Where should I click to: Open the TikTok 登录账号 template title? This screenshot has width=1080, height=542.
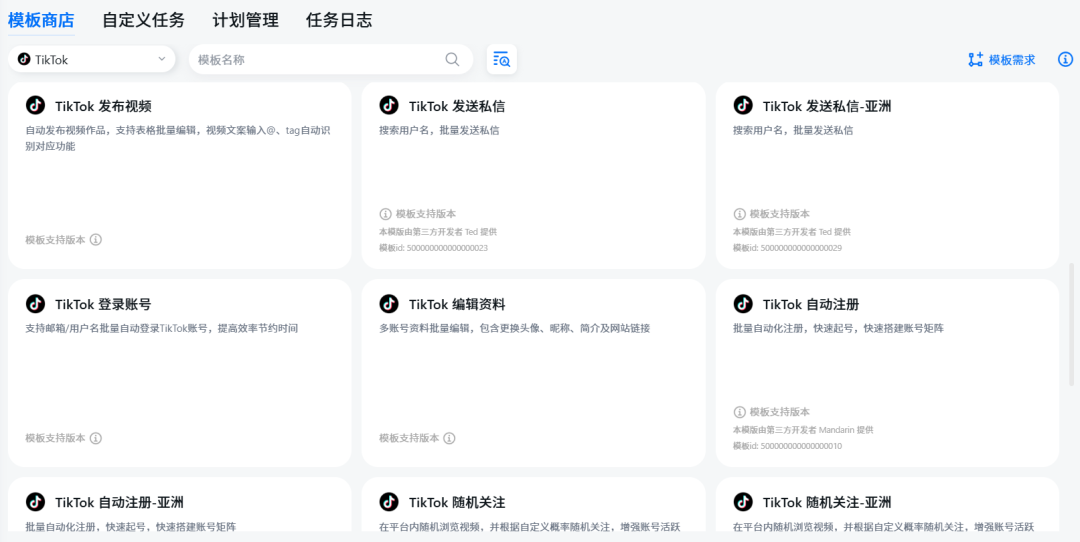[103, 304]
